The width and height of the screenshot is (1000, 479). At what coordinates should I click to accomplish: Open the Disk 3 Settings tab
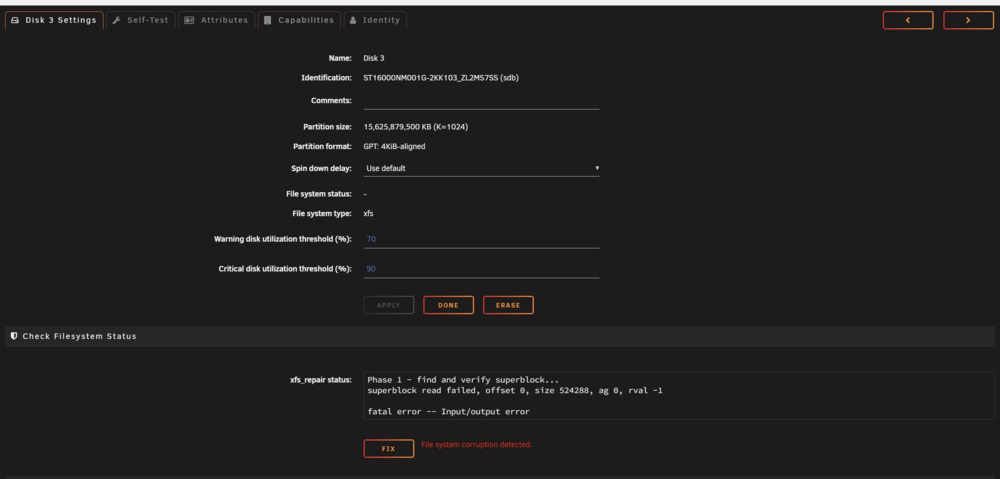coord(54,20)
